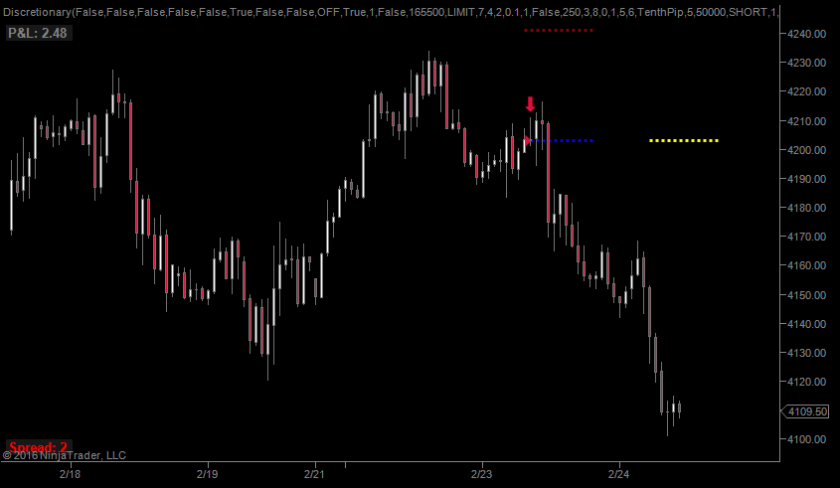Click the red triangle entry marker at 4203
Viewport: 840px width, 488px height.
[x=527, y=140]
